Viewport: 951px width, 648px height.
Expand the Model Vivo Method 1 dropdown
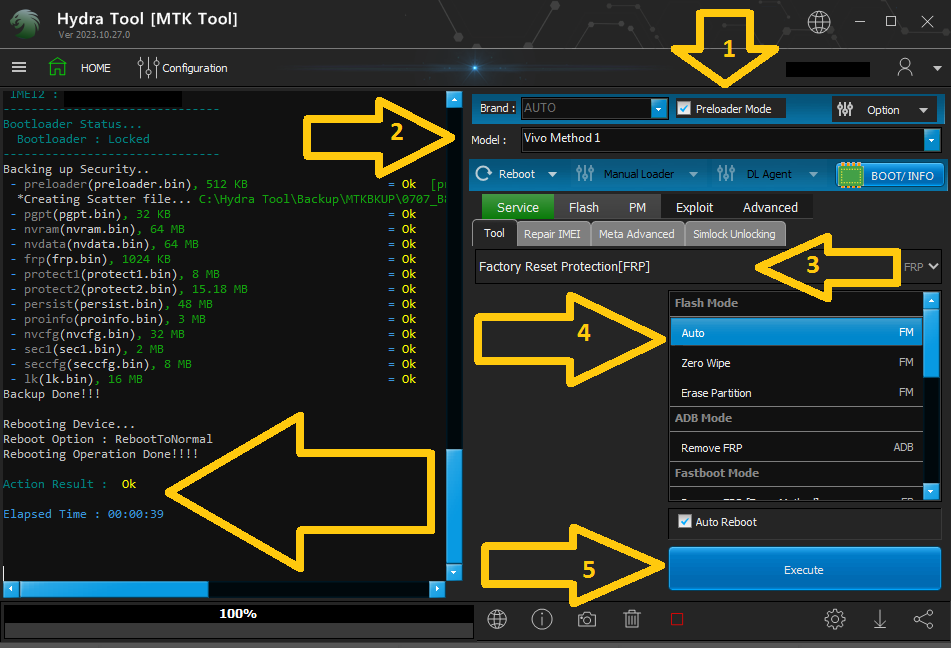tap(932, 140)
